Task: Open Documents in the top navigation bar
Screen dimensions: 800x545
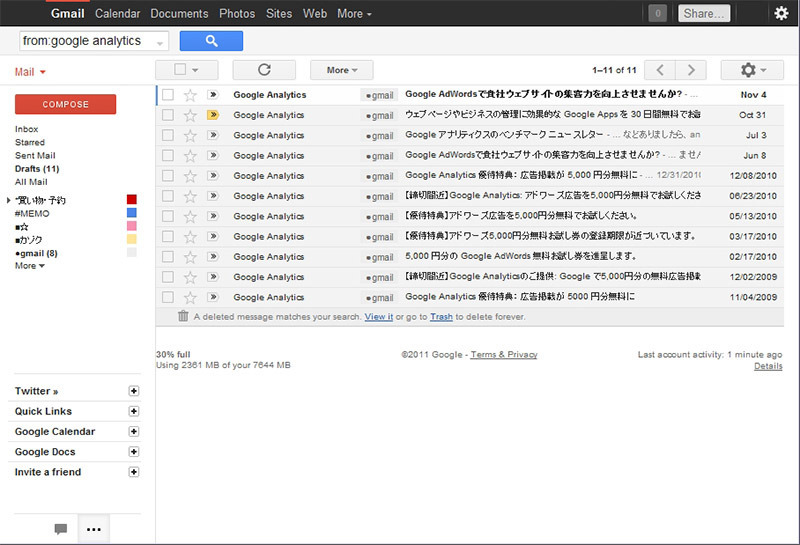Action: [179, 14]
